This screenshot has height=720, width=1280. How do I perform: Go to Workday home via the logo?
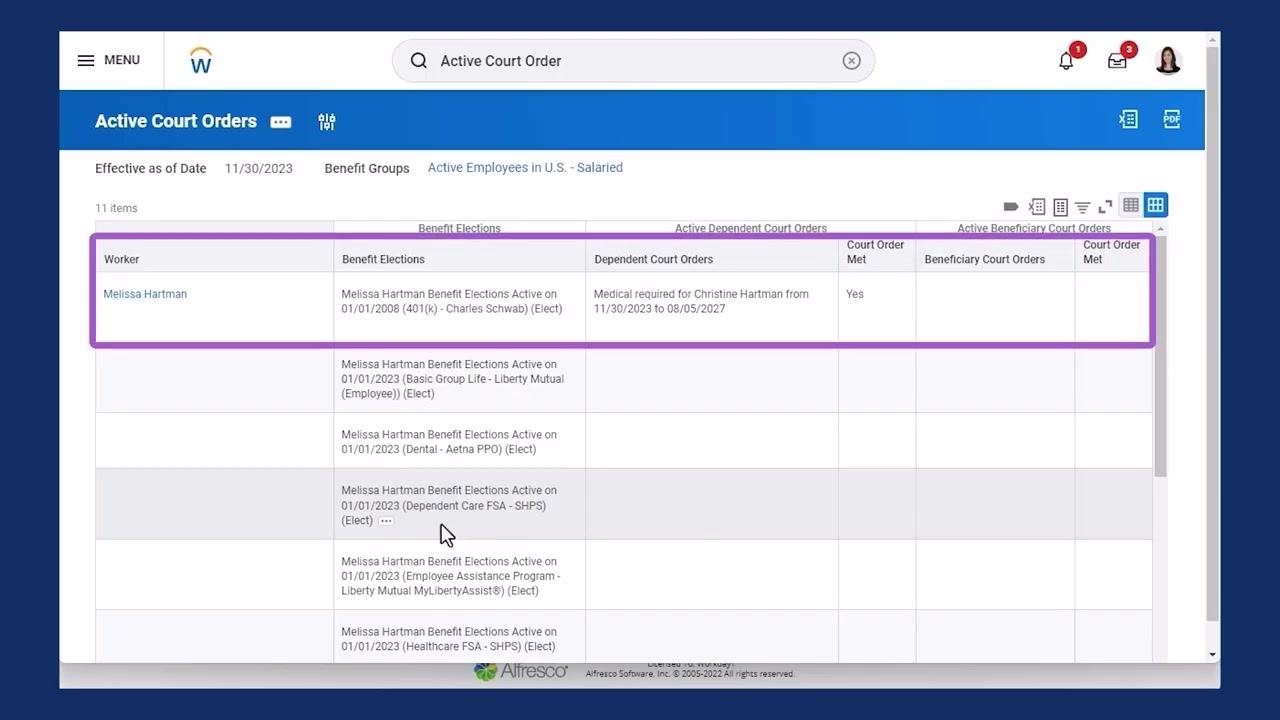(200, 60)
